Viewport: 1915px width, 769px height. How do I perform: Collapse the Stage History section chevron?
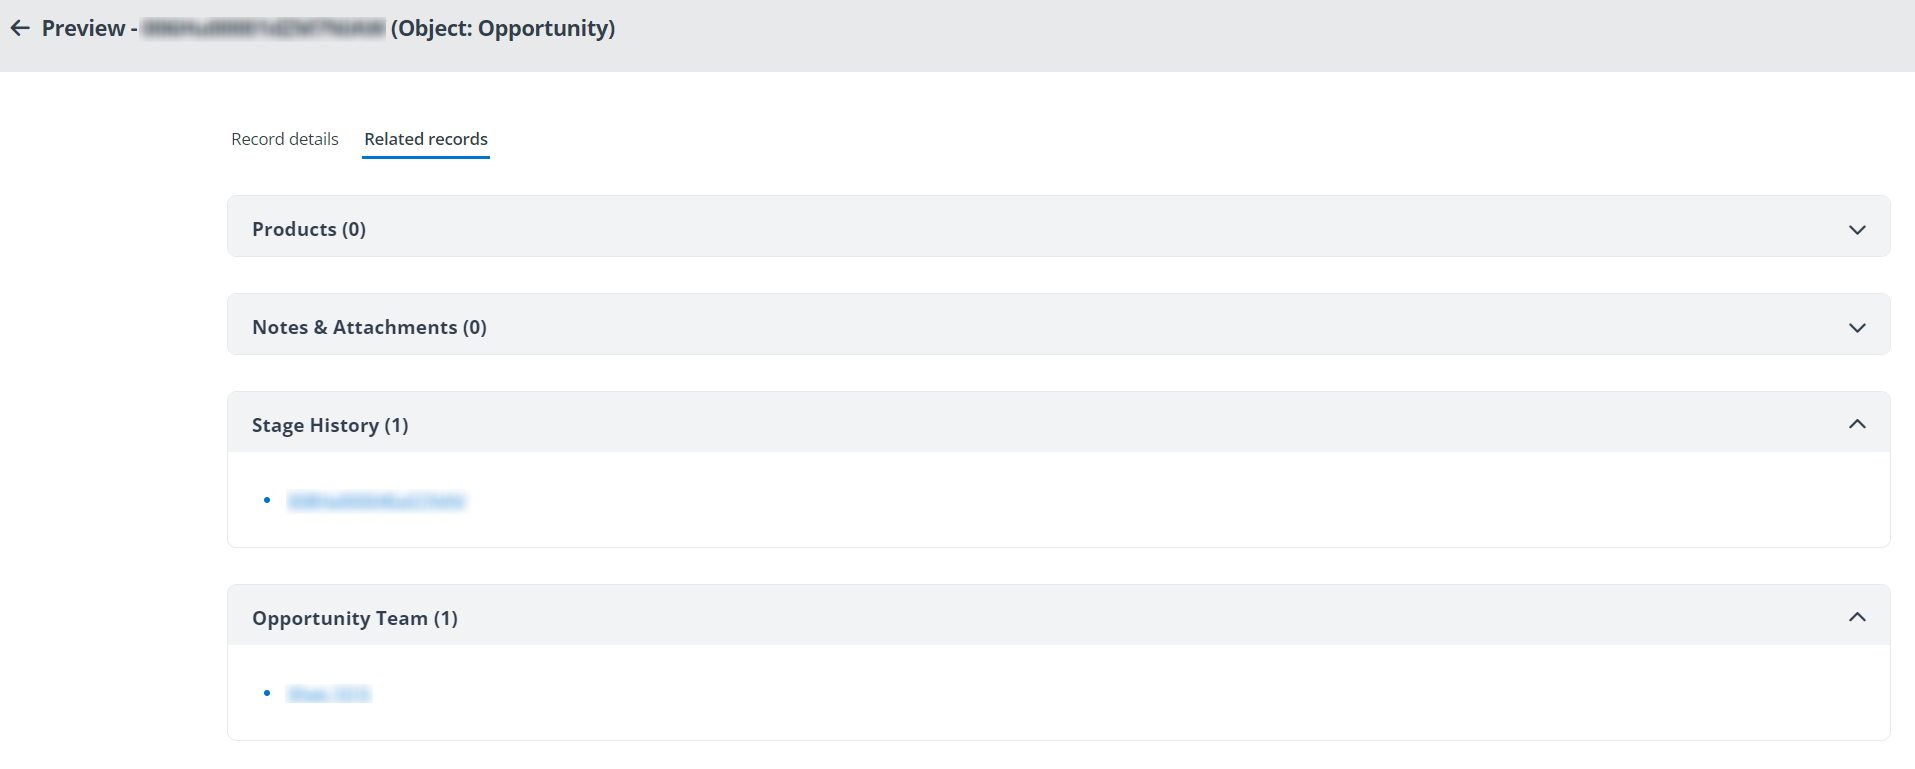[x=1857, y=424]
